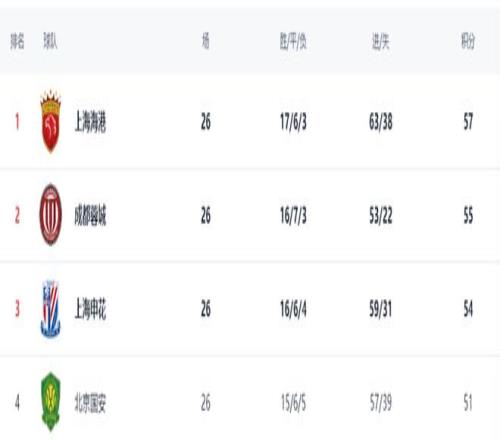Click the 63/38 goals value for 上海海港
Screen dimensions: 500x440
click(x=381, y=121)
